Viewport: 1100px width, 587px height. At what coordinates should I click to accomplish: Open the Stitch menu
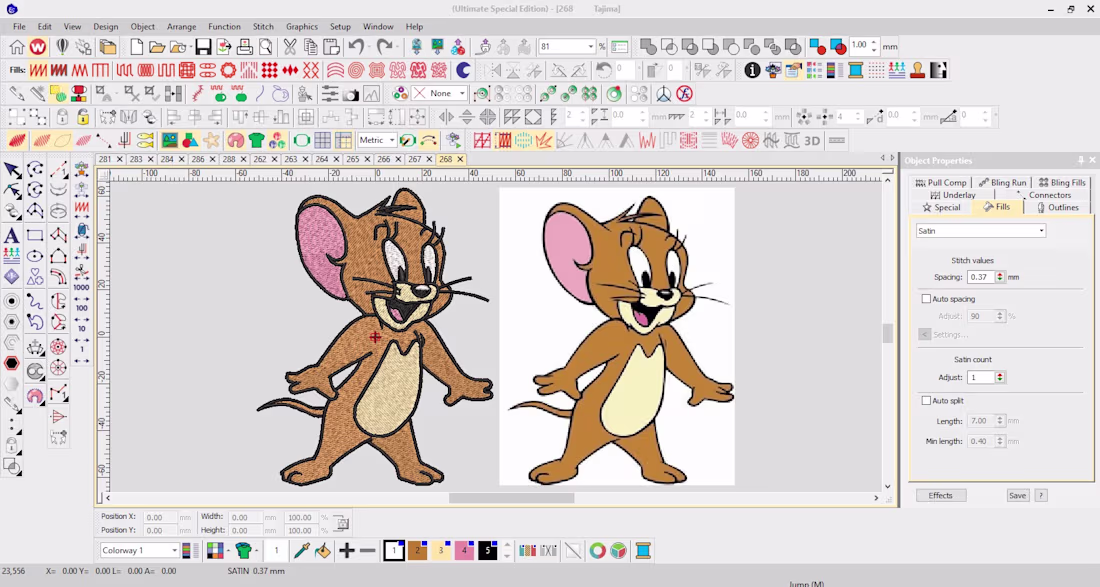[x=263, y=27]
